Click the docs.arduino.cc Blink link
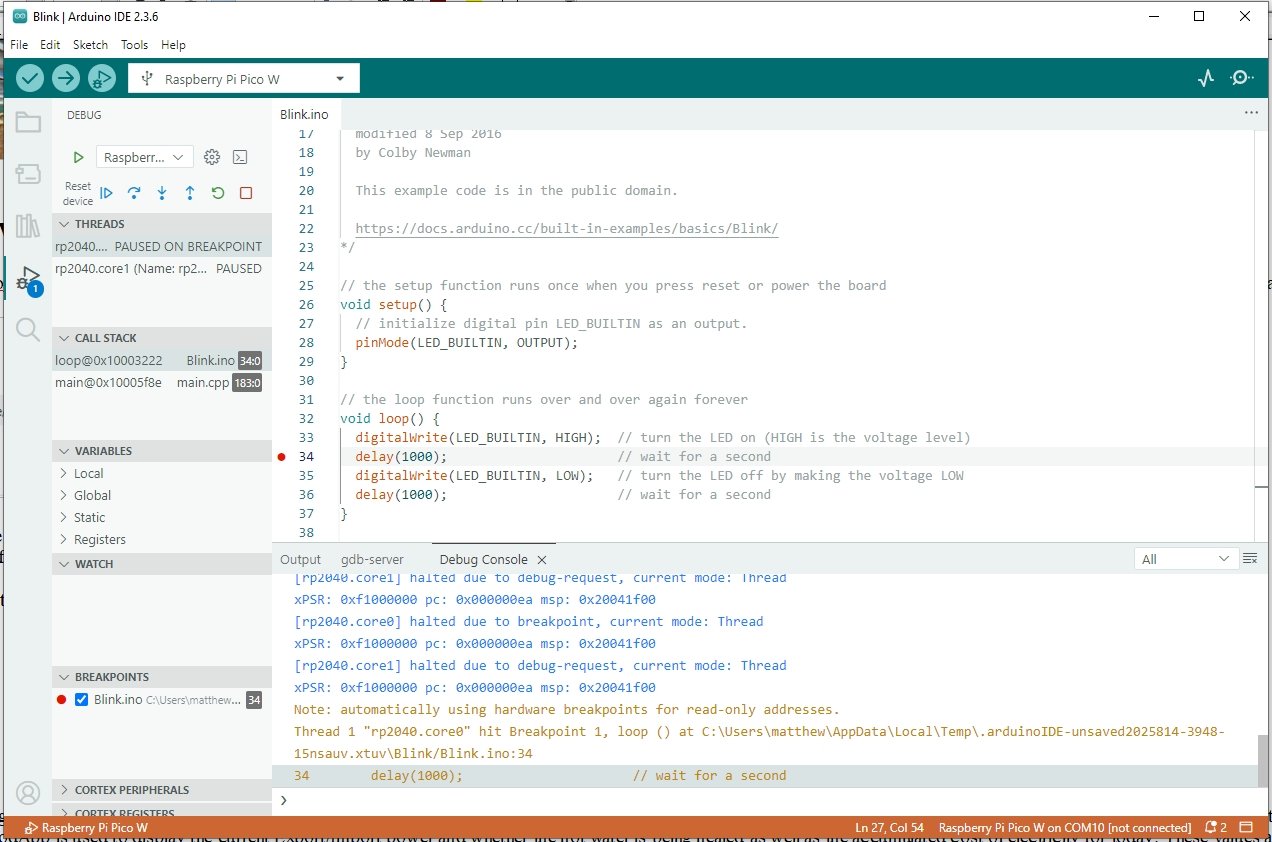The width and height of the screenshot is (1272, 842). point(566,229)
